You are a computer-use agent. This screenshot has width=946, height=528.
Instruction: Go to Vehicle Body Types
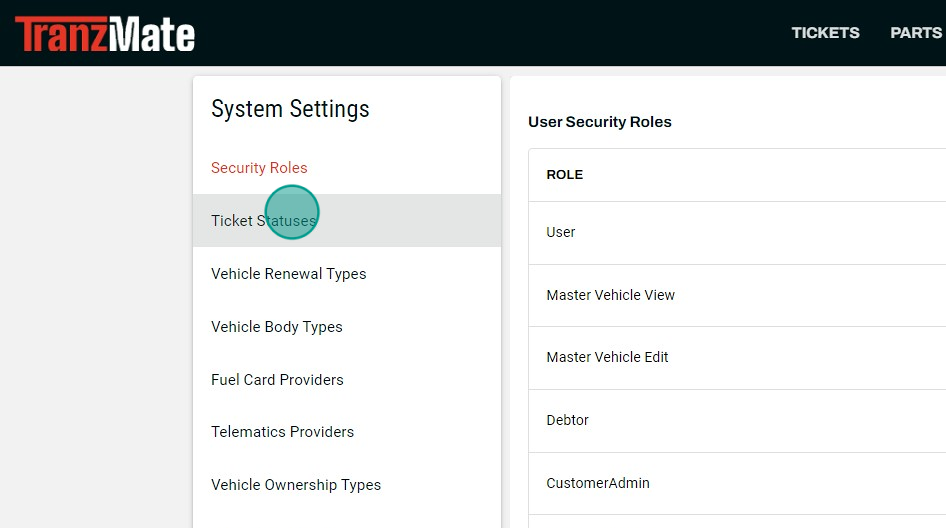(x=347, y=326)
